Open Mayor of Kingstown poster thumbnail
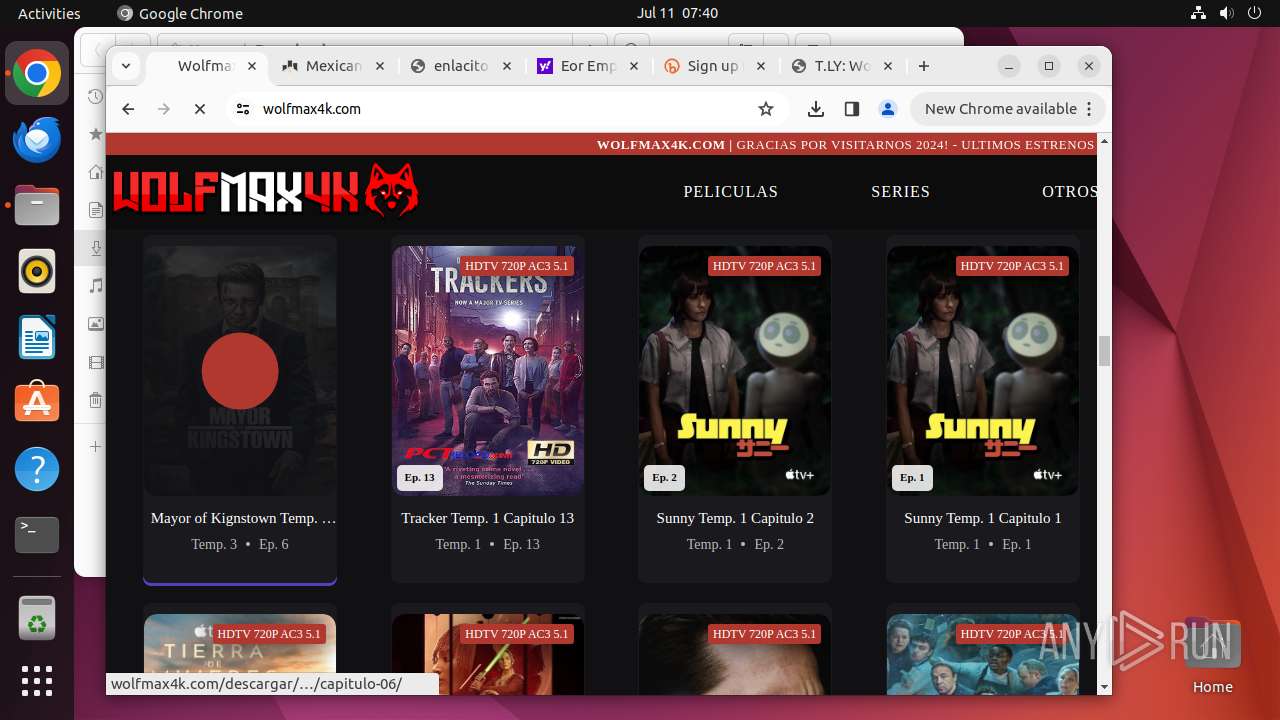This screenshot has height=720, width=1280. [x=240, y=371]
